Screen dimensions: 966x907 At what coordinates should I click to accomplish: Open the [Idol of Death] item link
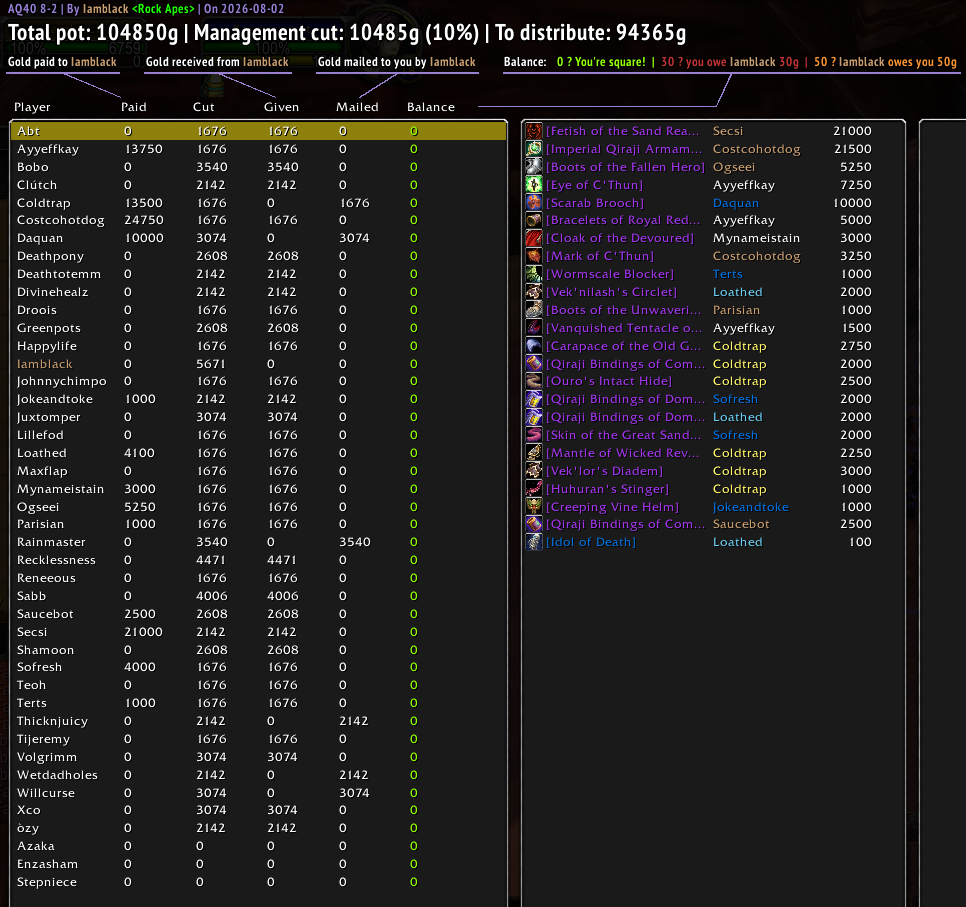pyautogui.click(x=591, y=542)
